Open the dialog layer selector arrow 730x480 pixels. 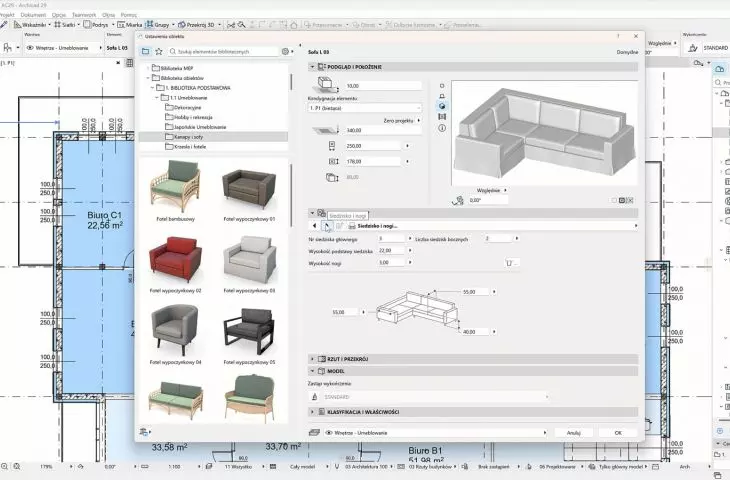(545, 433)
